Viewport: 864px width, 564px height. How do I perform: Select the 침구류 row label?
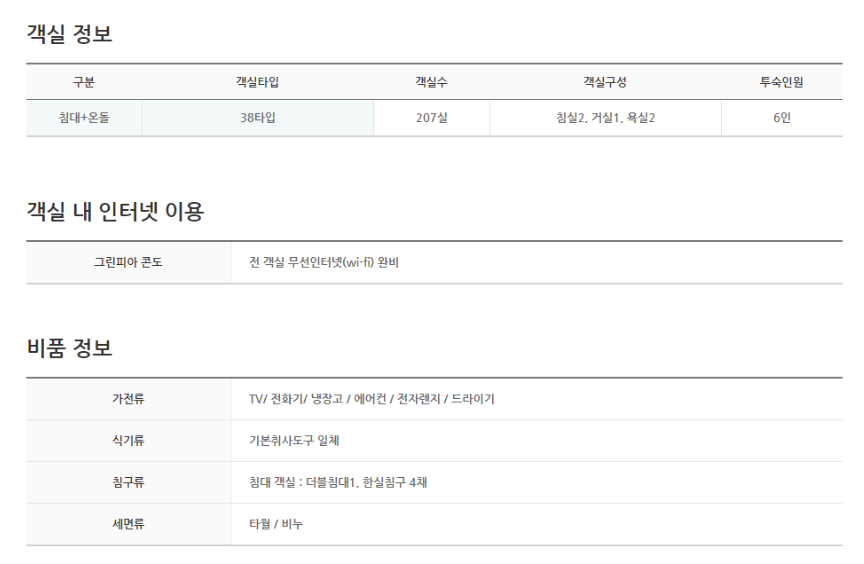pyautogui.click(x=128, y=482)
